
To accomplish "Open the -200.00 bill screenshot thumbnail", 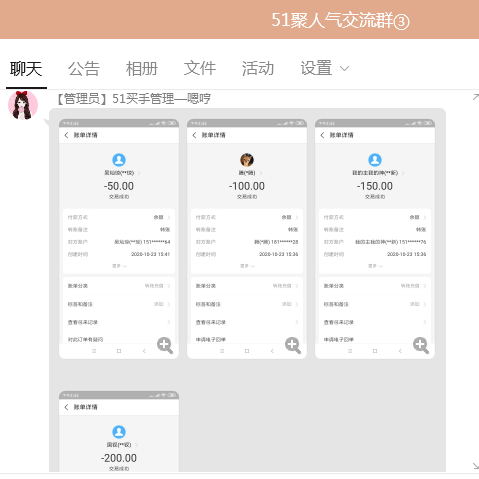I will coord(119,431).
